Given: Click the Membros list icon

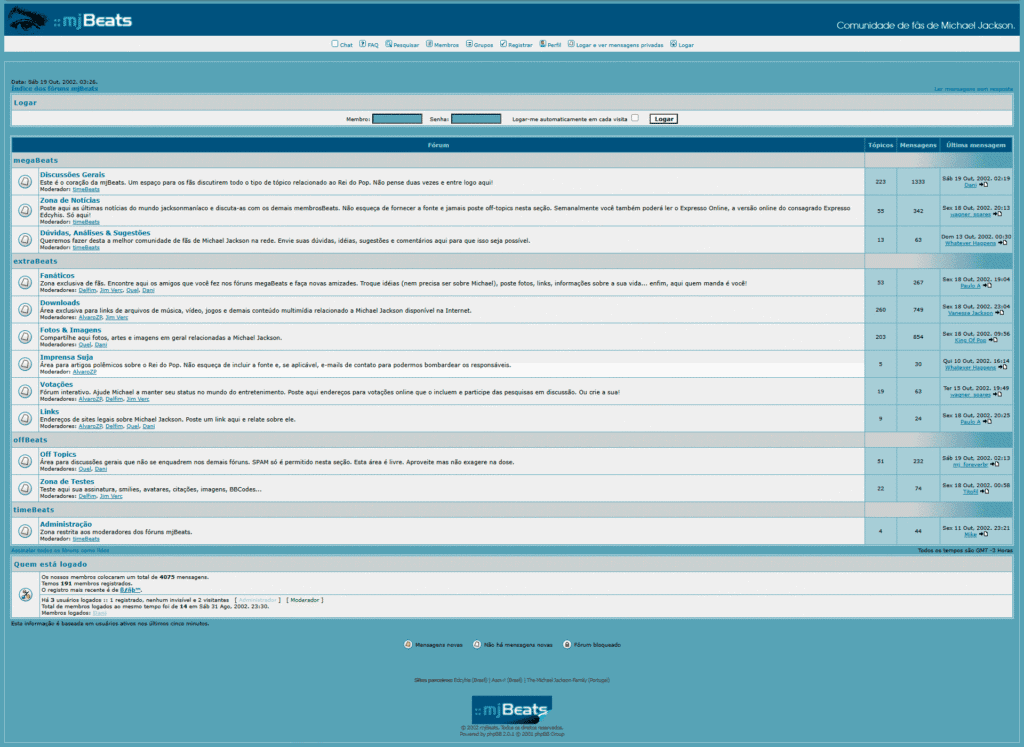Looking at the screenshot, I should (429, 44).
